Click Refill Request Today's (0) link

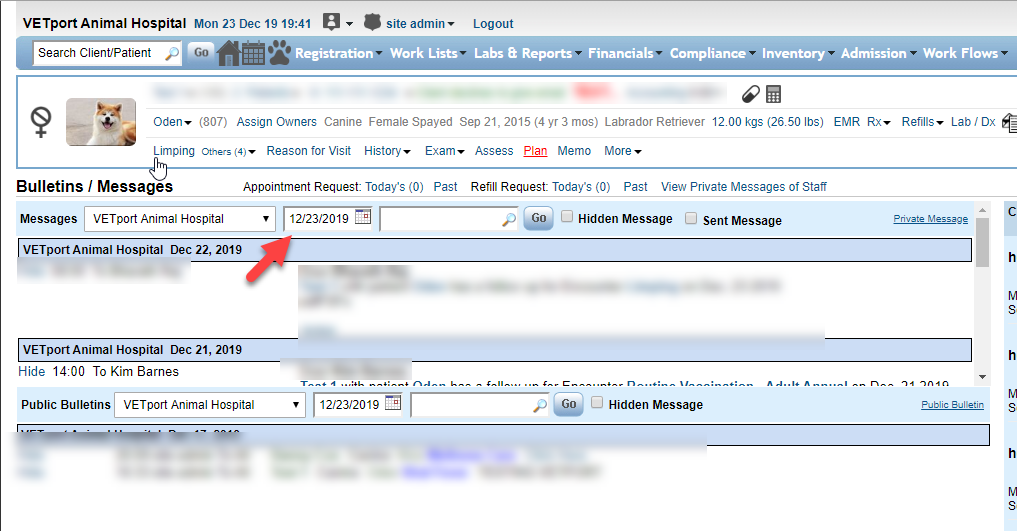581,187
